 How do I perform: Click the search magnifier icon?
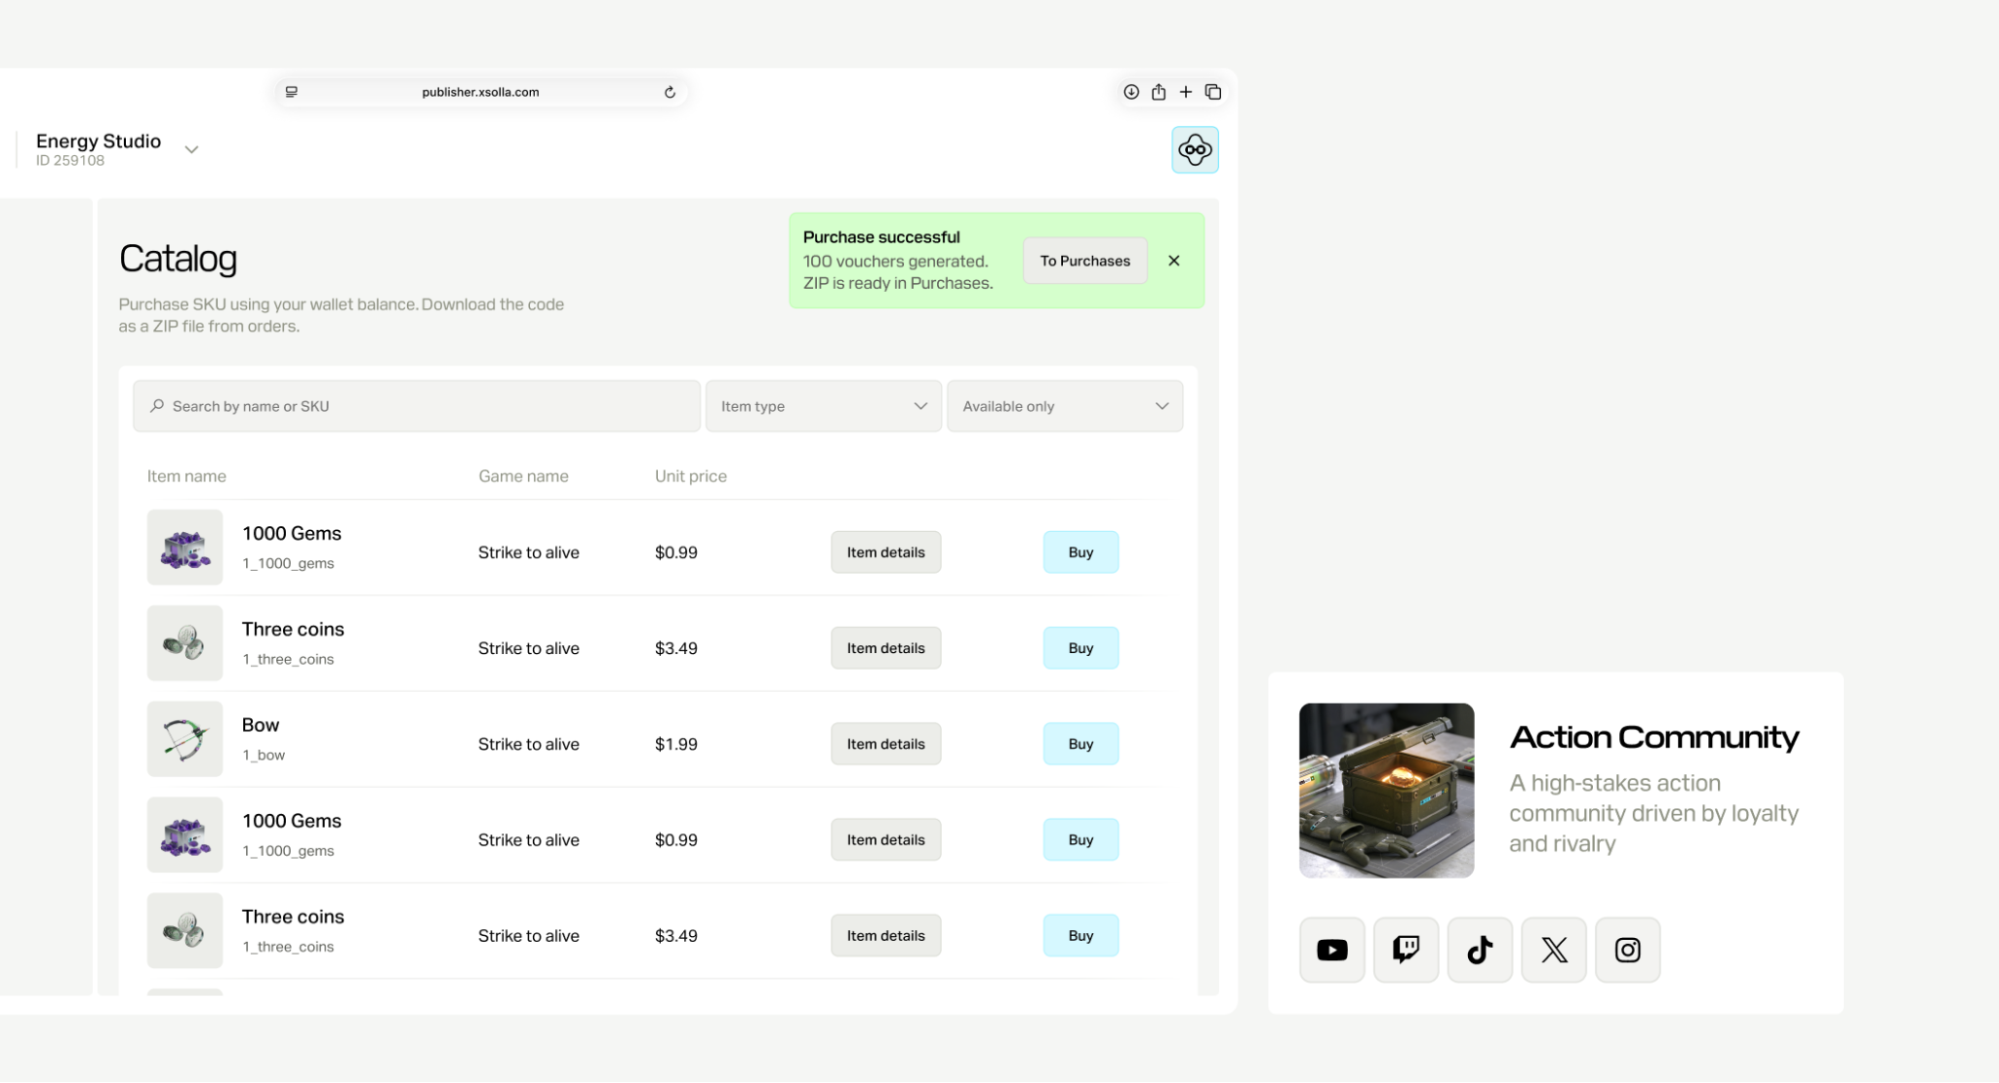point(157,406)
